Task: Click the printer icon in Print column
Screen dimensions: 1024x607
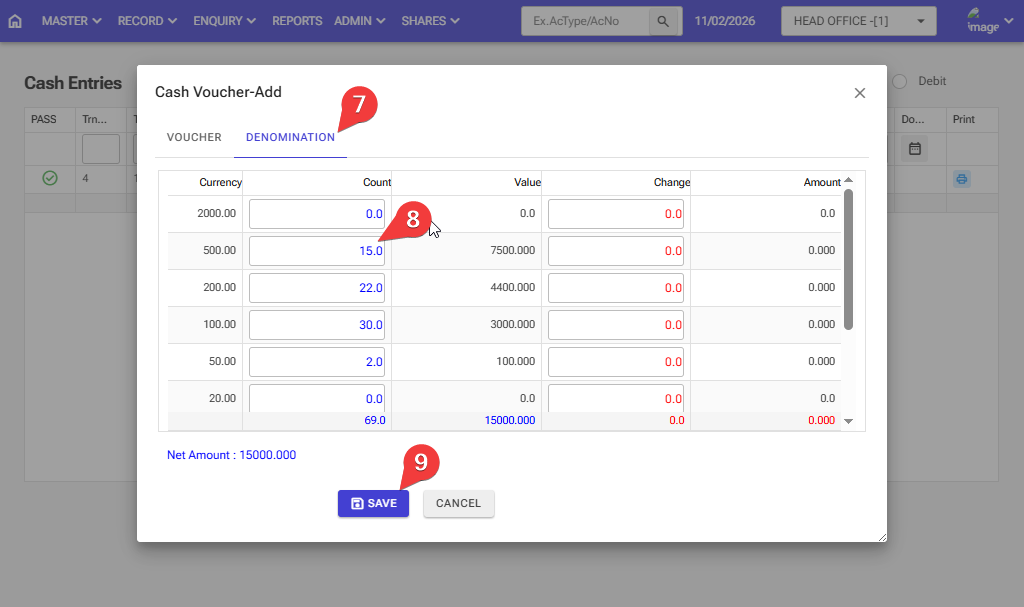Action: (x=961, y=179)
